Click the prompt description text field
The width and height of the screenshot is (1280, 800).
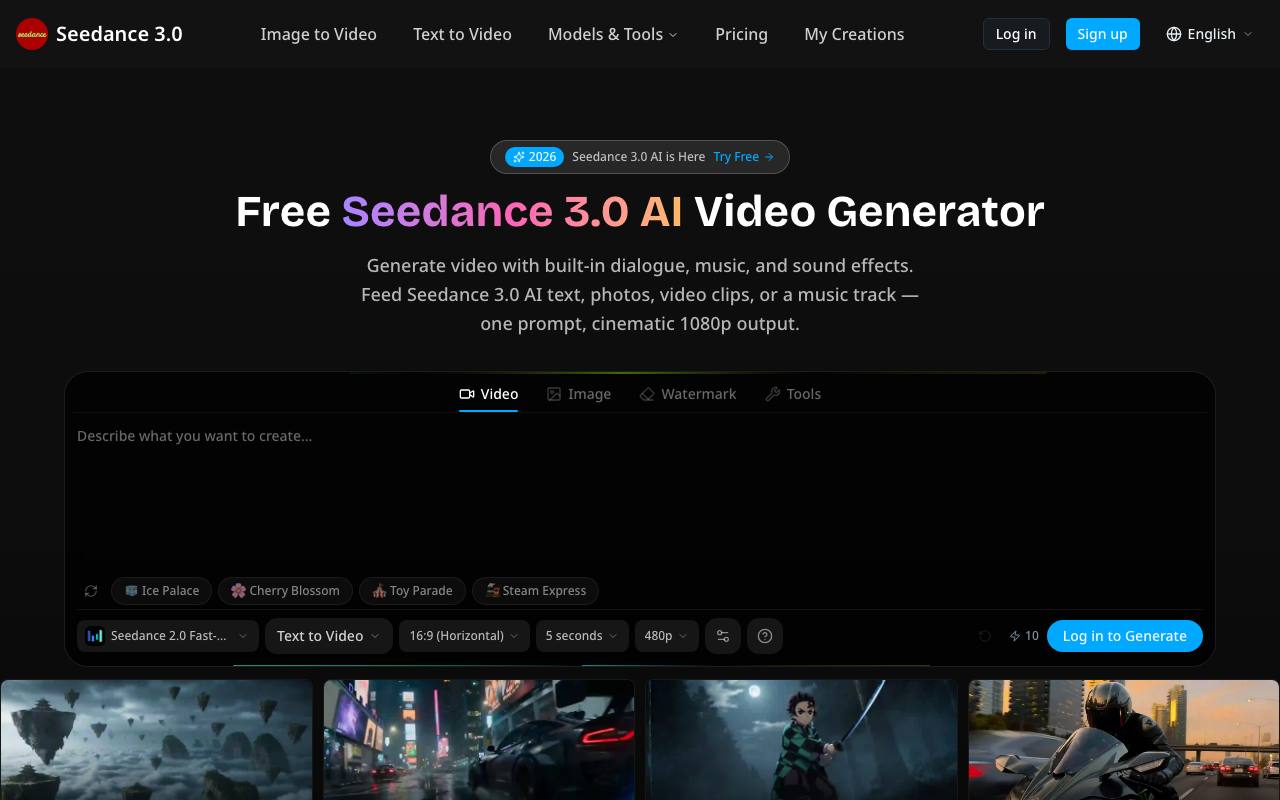pyautogui.click(x=640, y=495)
